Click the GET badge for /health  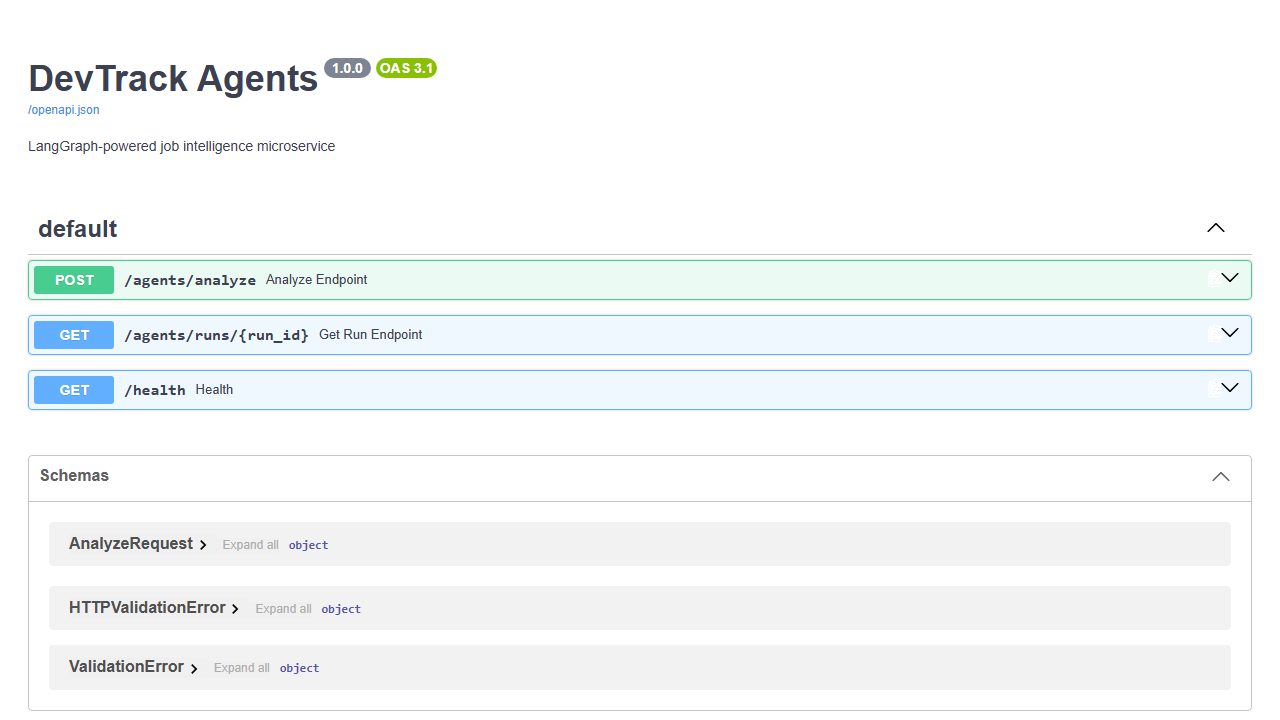pyautogui.click(x=74, y=390)
